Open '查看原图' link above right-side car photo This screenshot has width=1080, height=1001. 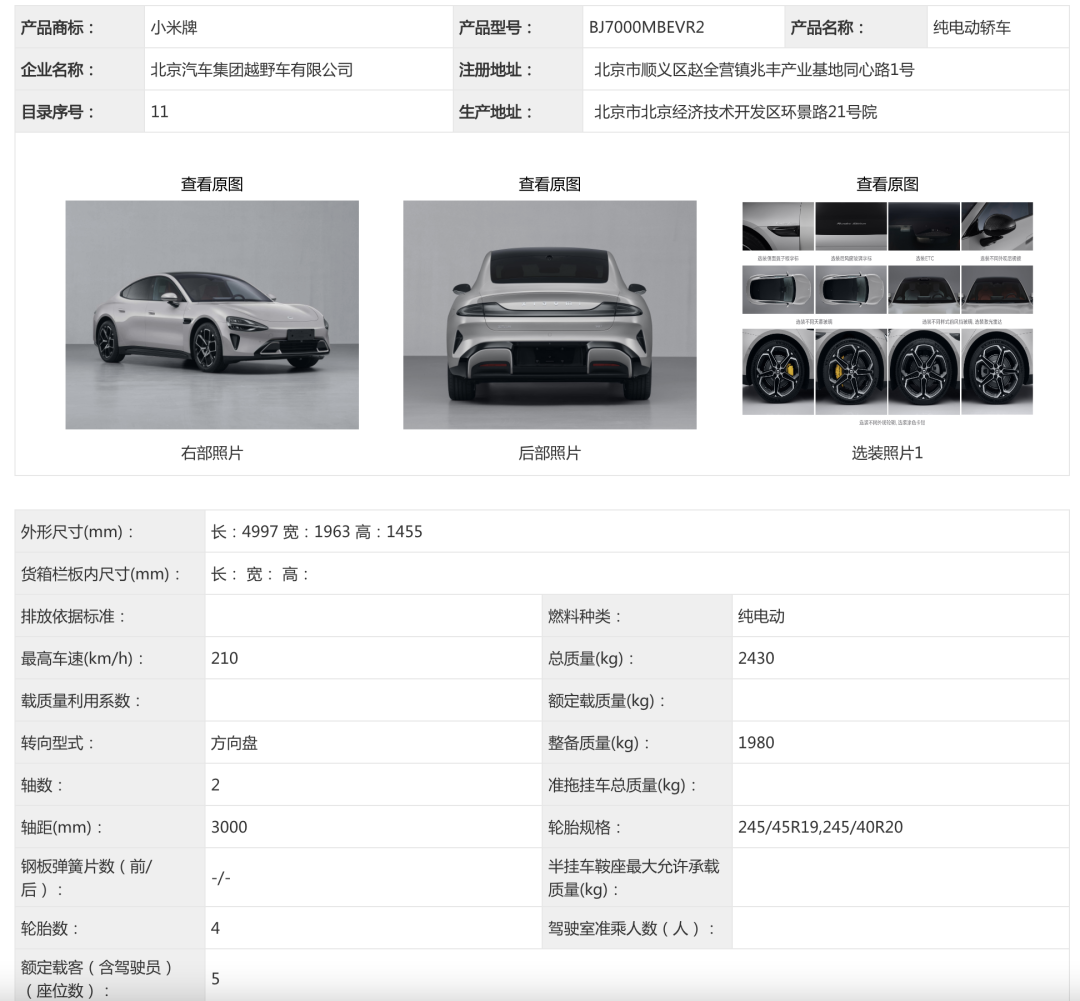tap(211, 184)
